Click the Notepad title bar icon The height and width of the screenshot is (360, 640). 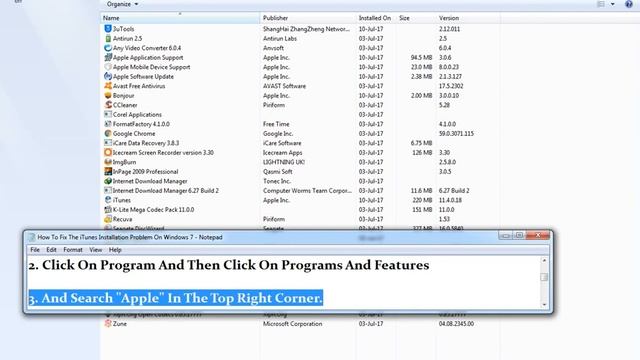tap(32, 237)
